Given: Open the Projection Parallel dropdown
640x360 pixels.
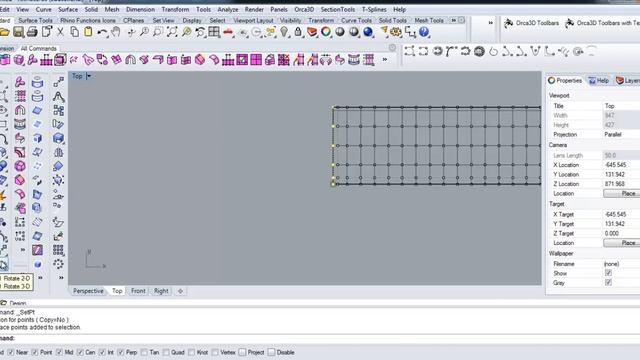Looking at the screenshot, I should (x=621, y=134).
